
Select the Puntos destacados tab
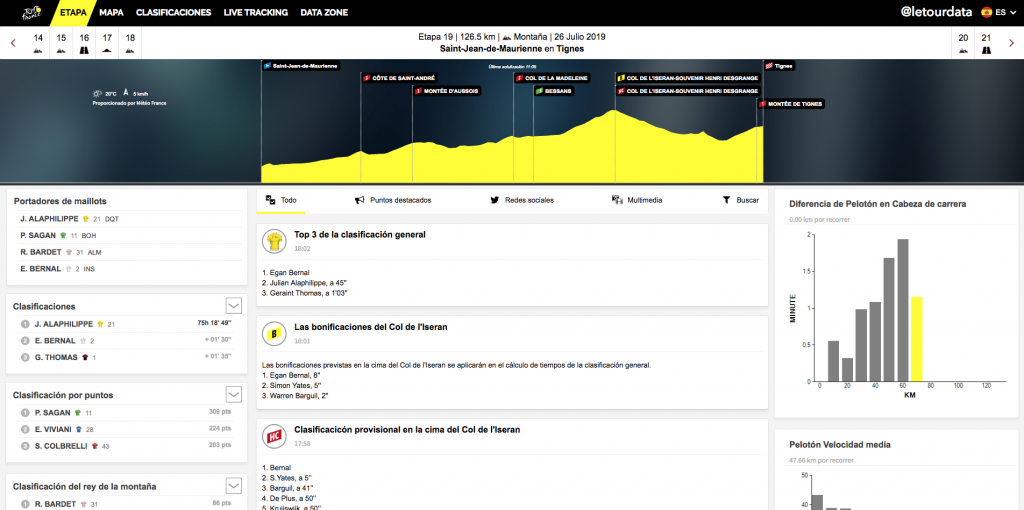pos(393,200)
